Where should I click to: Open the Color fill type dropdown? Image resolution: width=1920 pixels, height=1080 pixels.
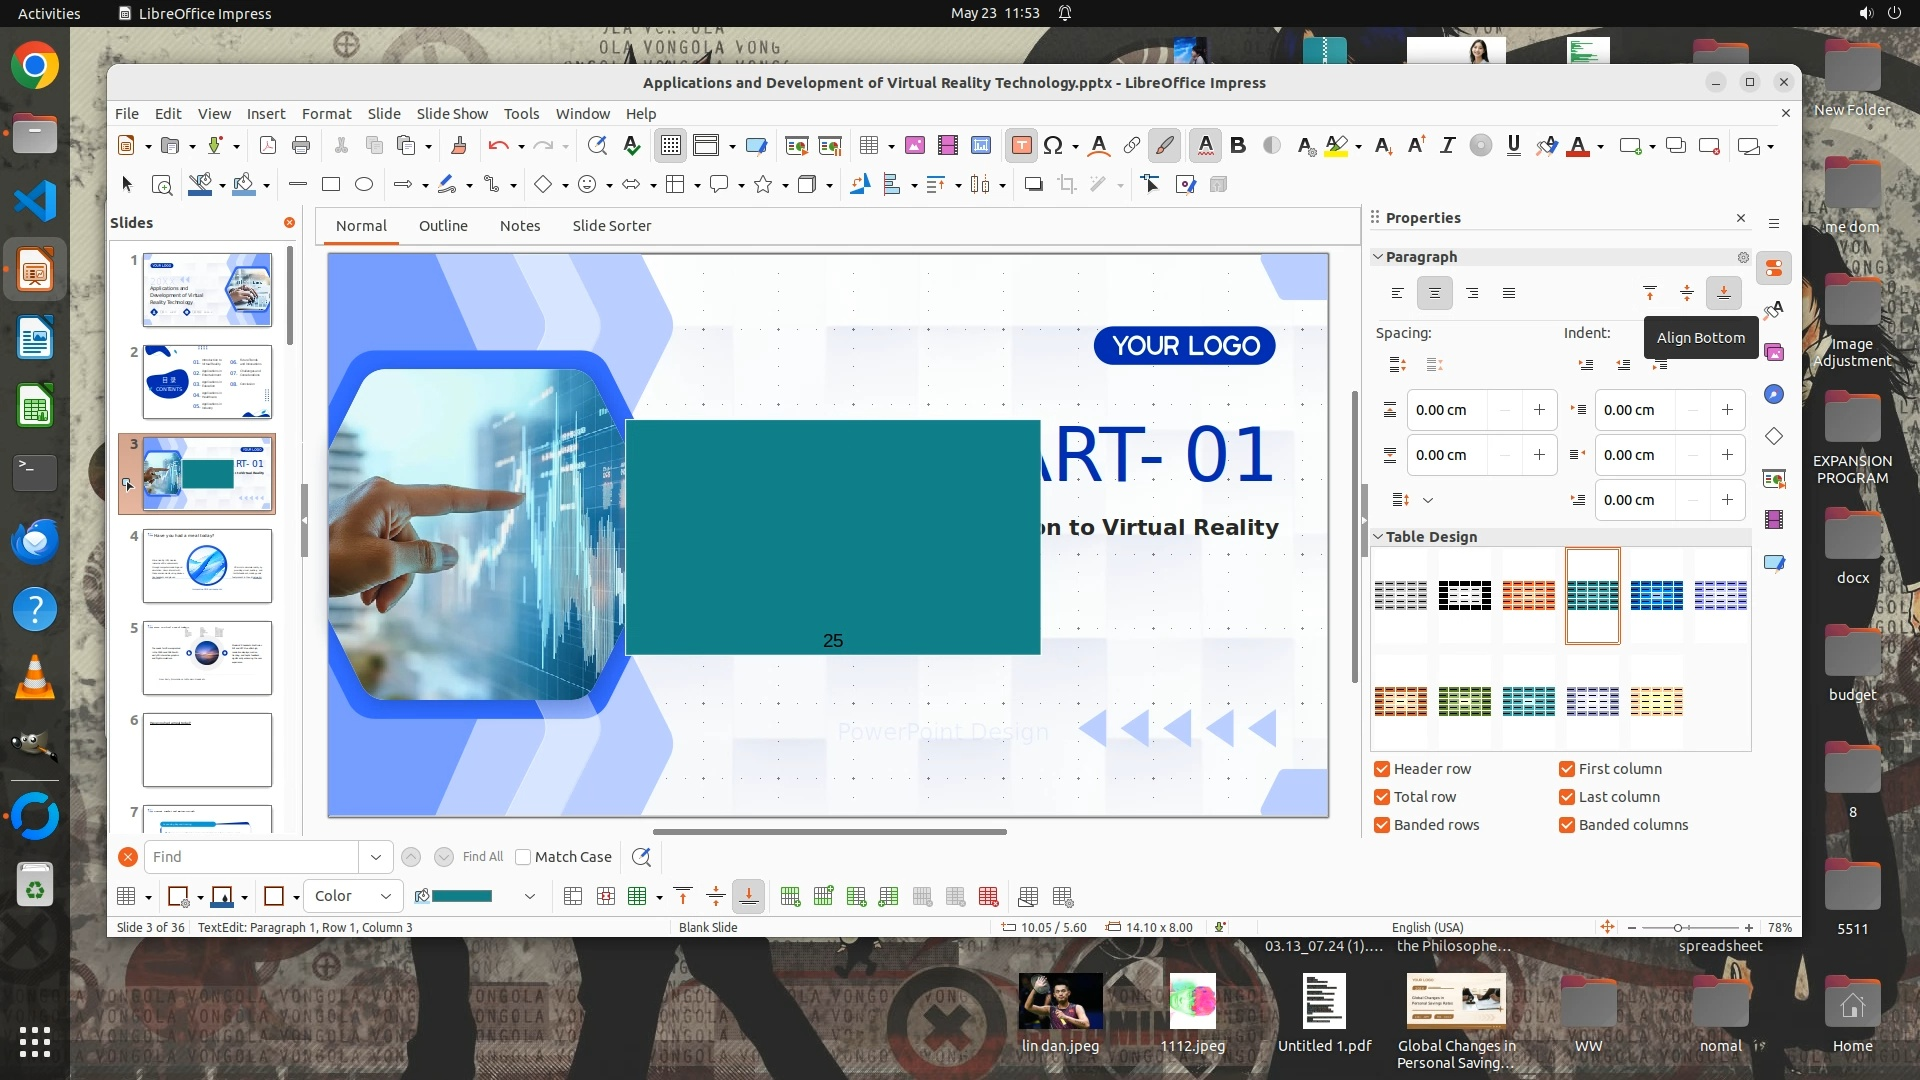353,896
